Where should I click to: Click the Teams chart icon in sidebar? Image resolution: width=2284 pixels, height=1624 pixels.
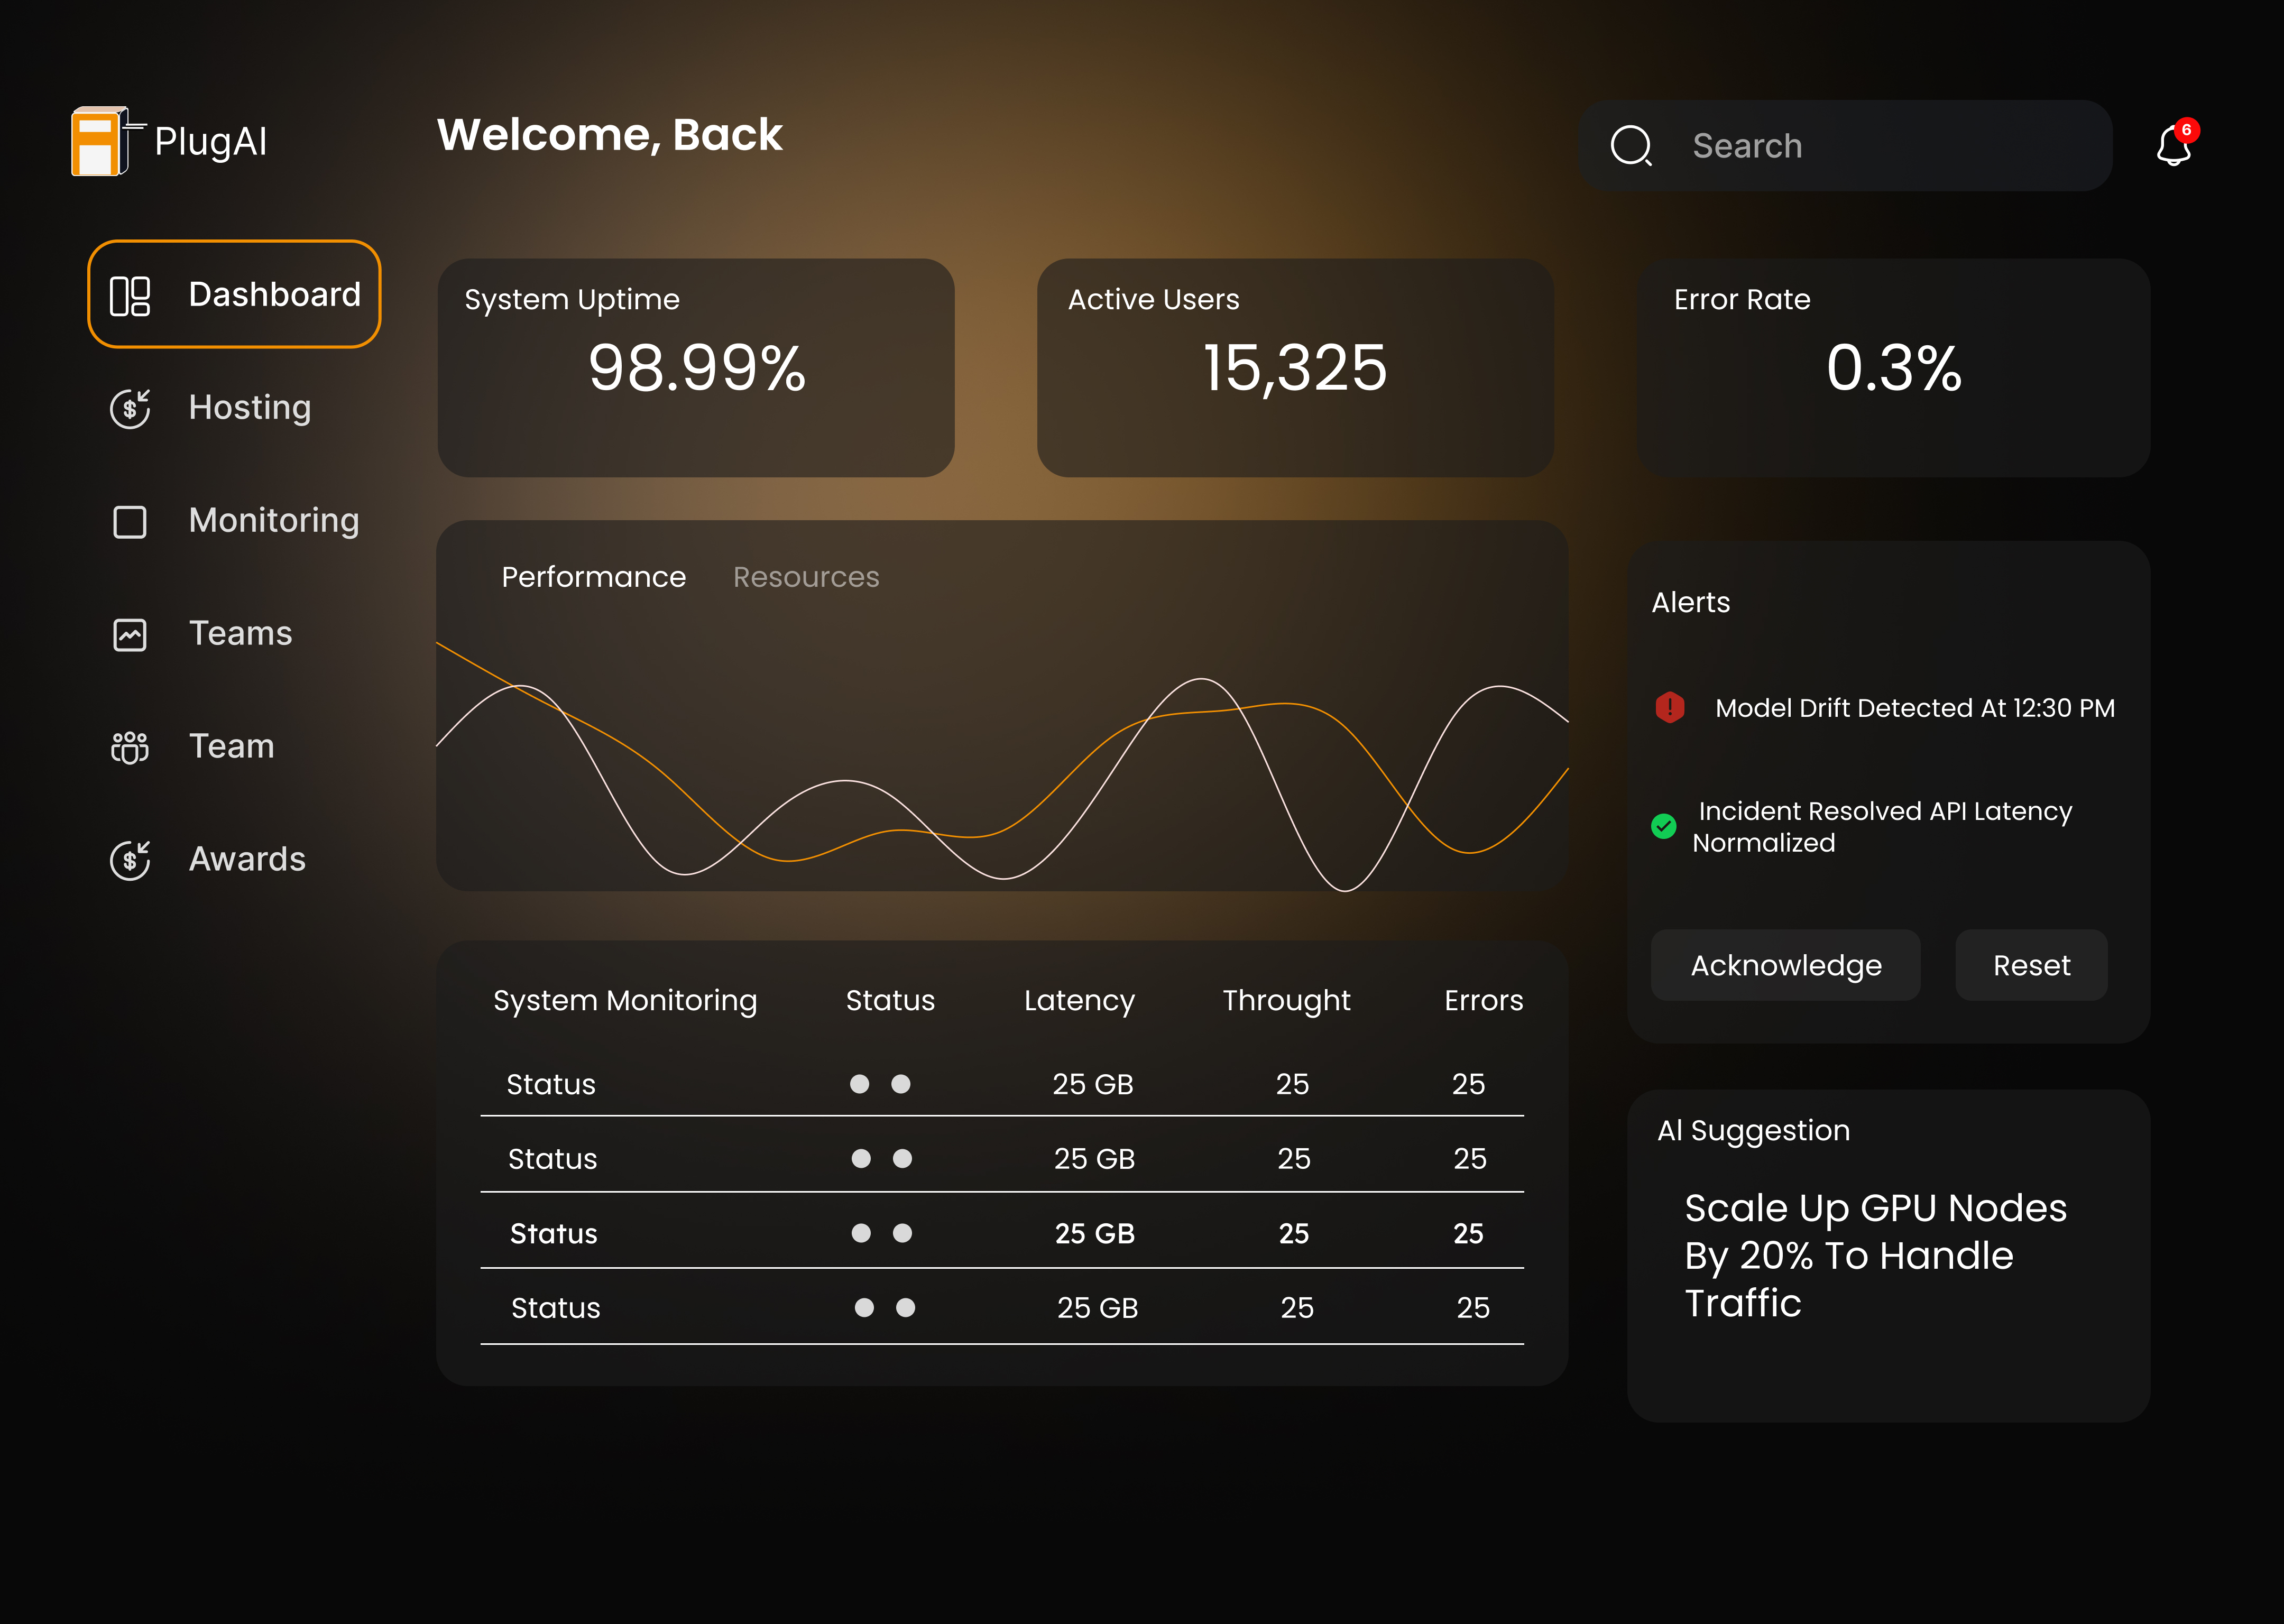click(130, 634)
